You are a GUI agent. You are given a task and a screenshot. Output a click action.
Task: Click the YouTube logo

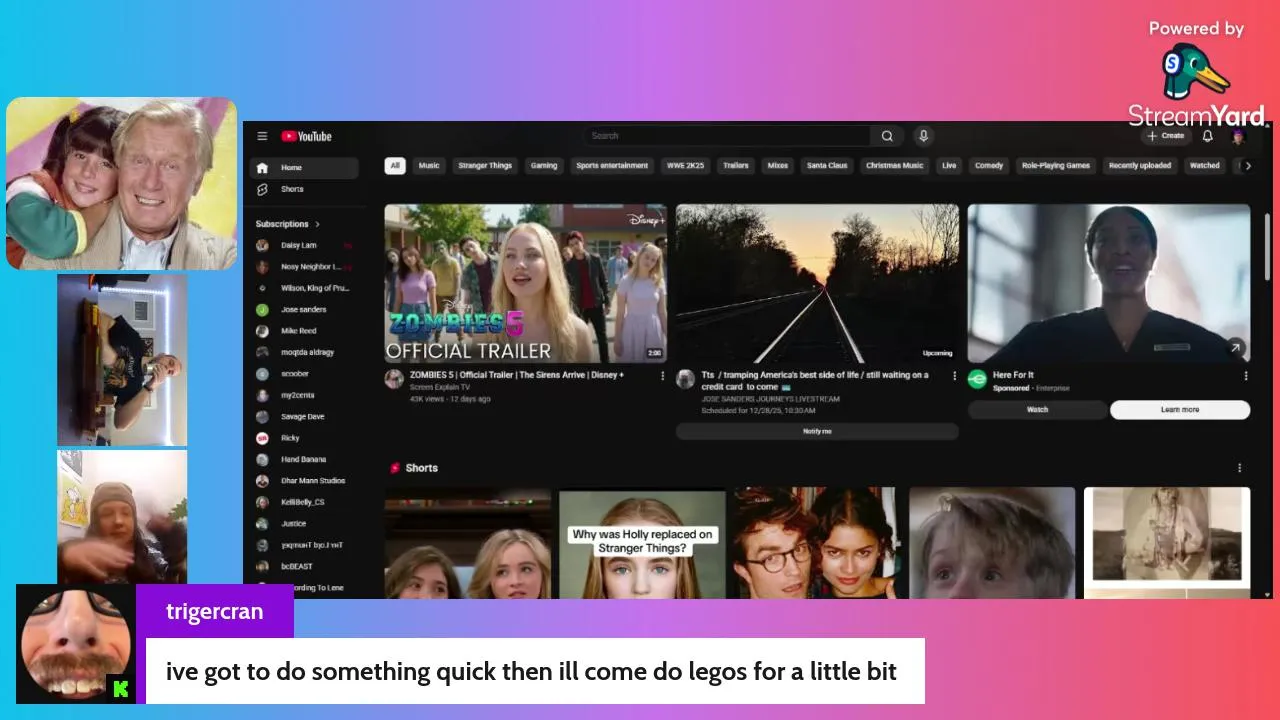[x=306, y=136]
